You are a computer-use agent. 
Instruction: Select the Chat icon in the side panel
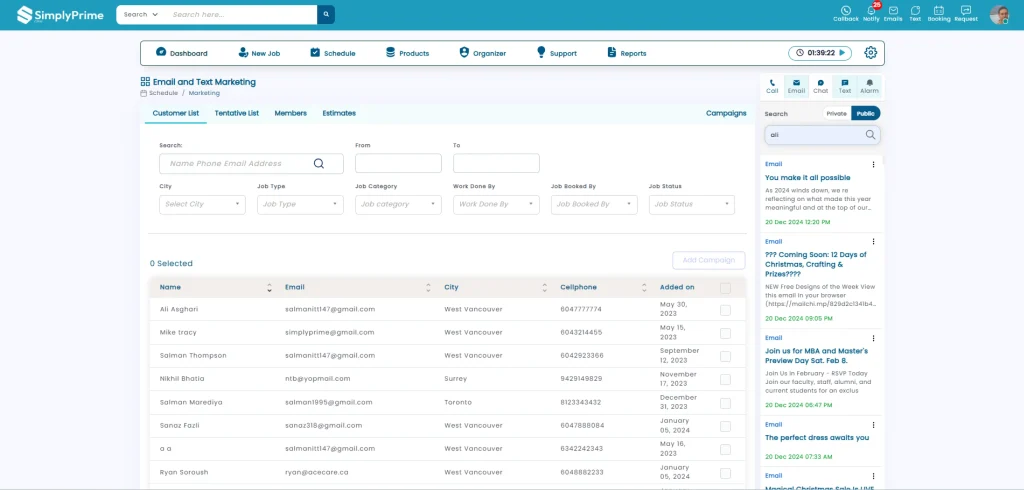820,86
